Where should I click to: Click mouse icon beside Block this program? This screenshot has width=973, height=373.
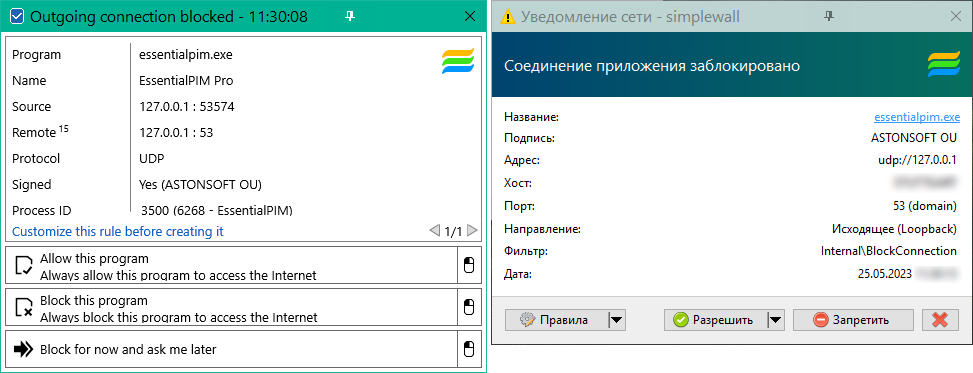469,308
